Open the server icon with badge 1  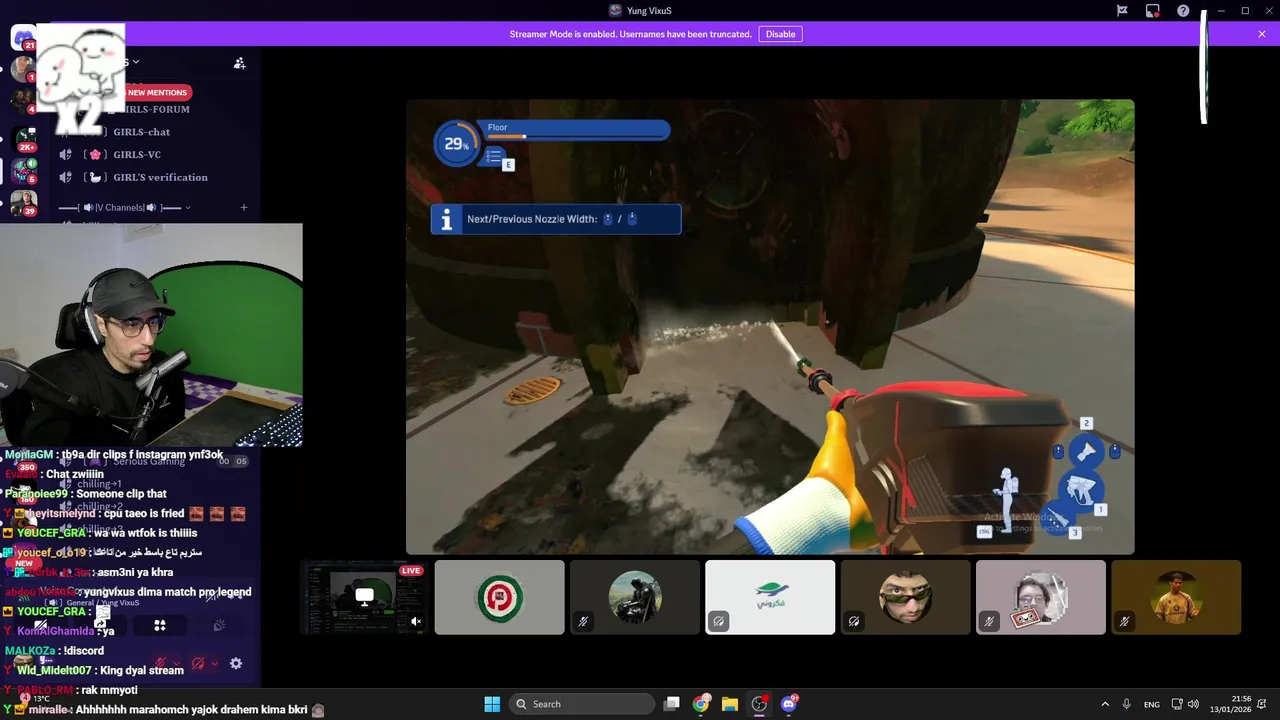(23, 70)
